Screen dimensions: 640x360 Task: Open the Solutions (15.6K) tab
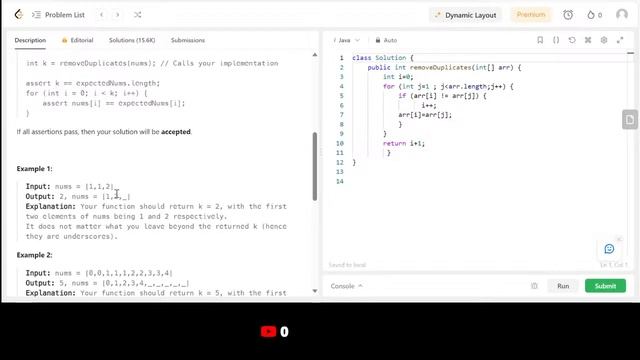(x=132, y=40)
